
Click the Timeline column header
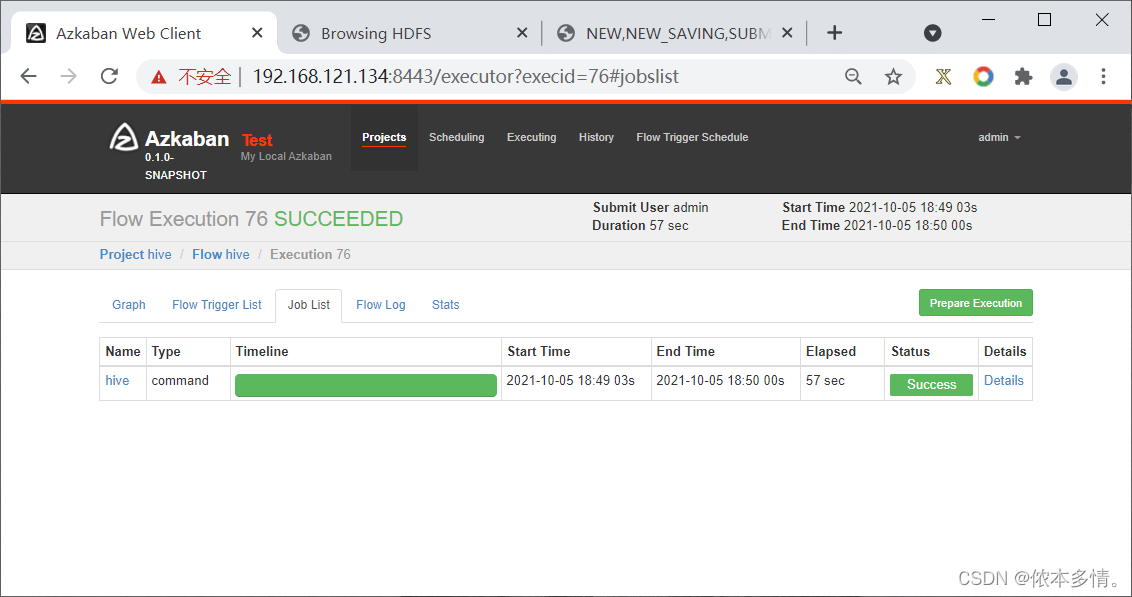(365, 352)
